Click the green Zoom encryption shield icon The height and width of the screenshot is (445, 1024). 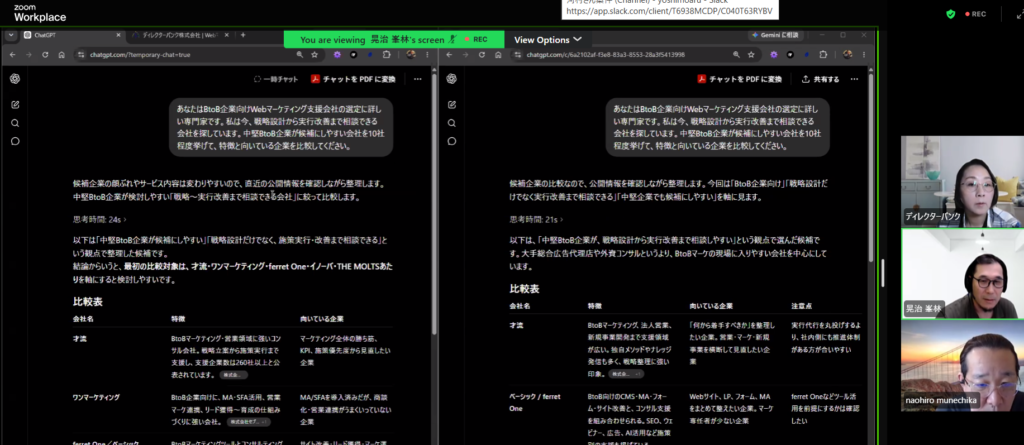950,14
